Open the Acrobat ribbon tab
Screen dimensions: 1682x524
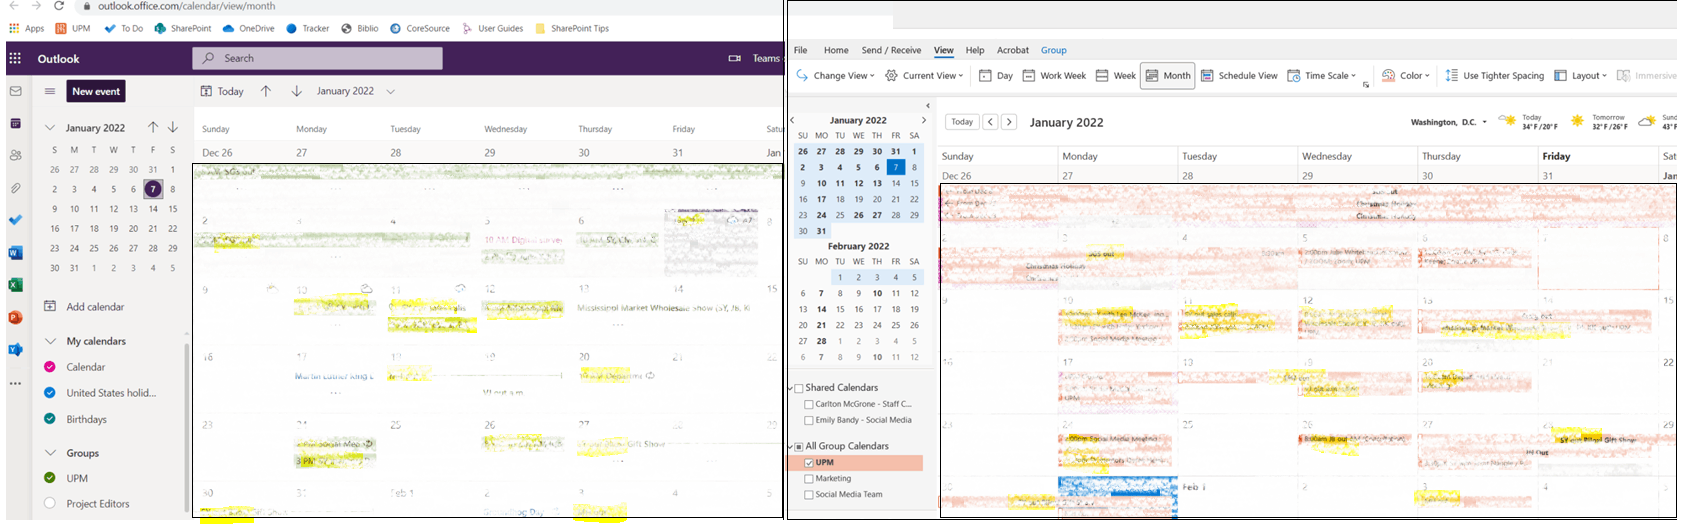(x=1013, y=50)
